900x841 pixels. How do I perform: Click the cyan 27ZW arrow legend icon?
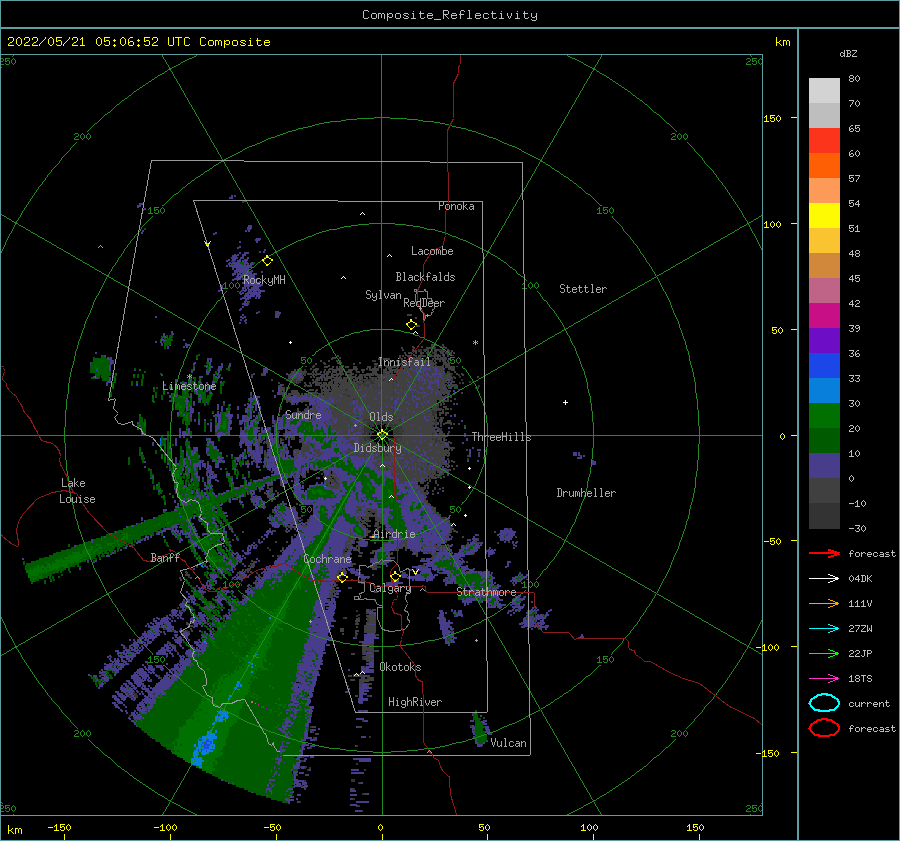[x=824, y=629]
